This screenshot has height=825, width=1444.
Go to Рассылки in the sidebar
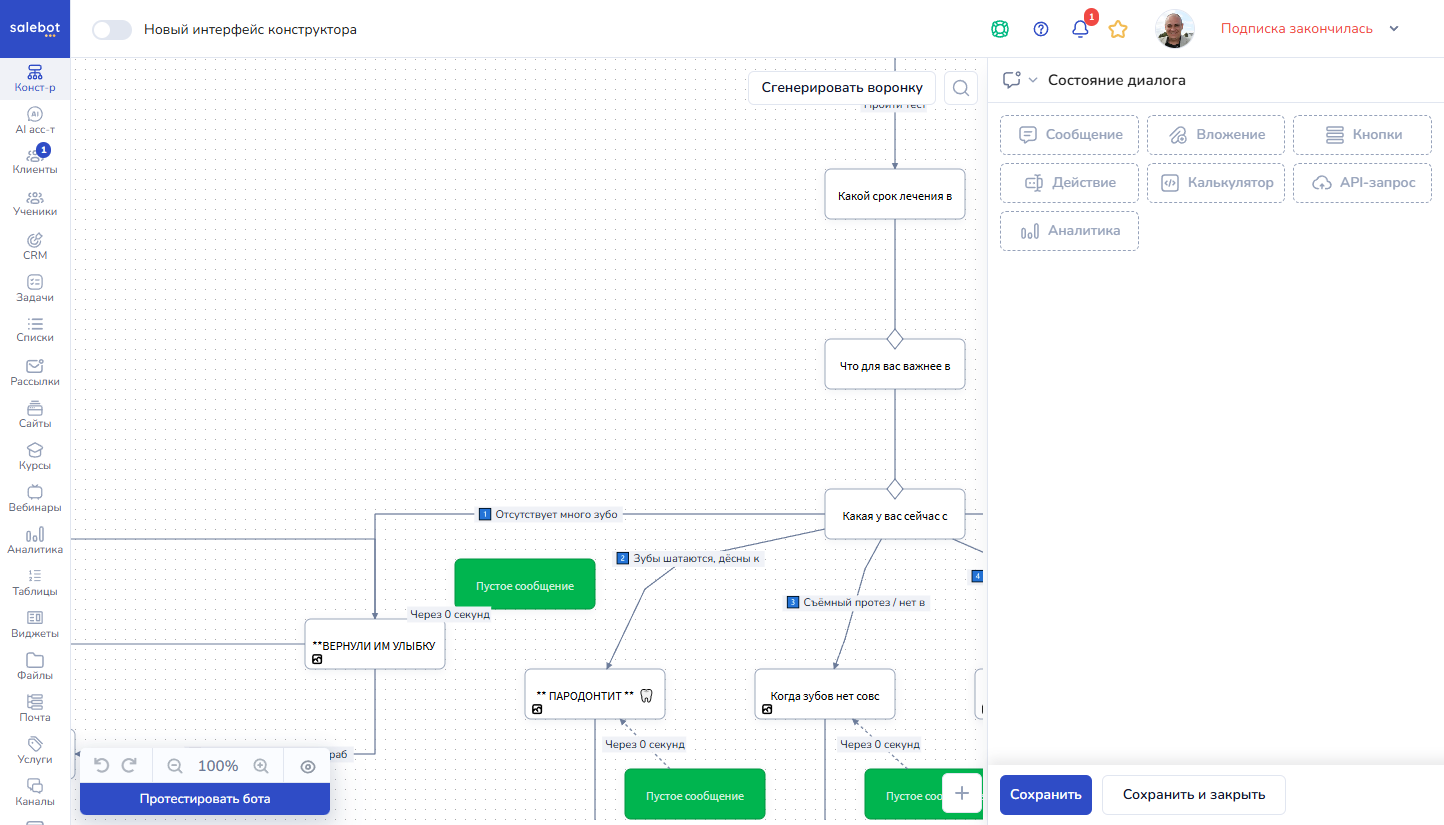click(35, 372)
